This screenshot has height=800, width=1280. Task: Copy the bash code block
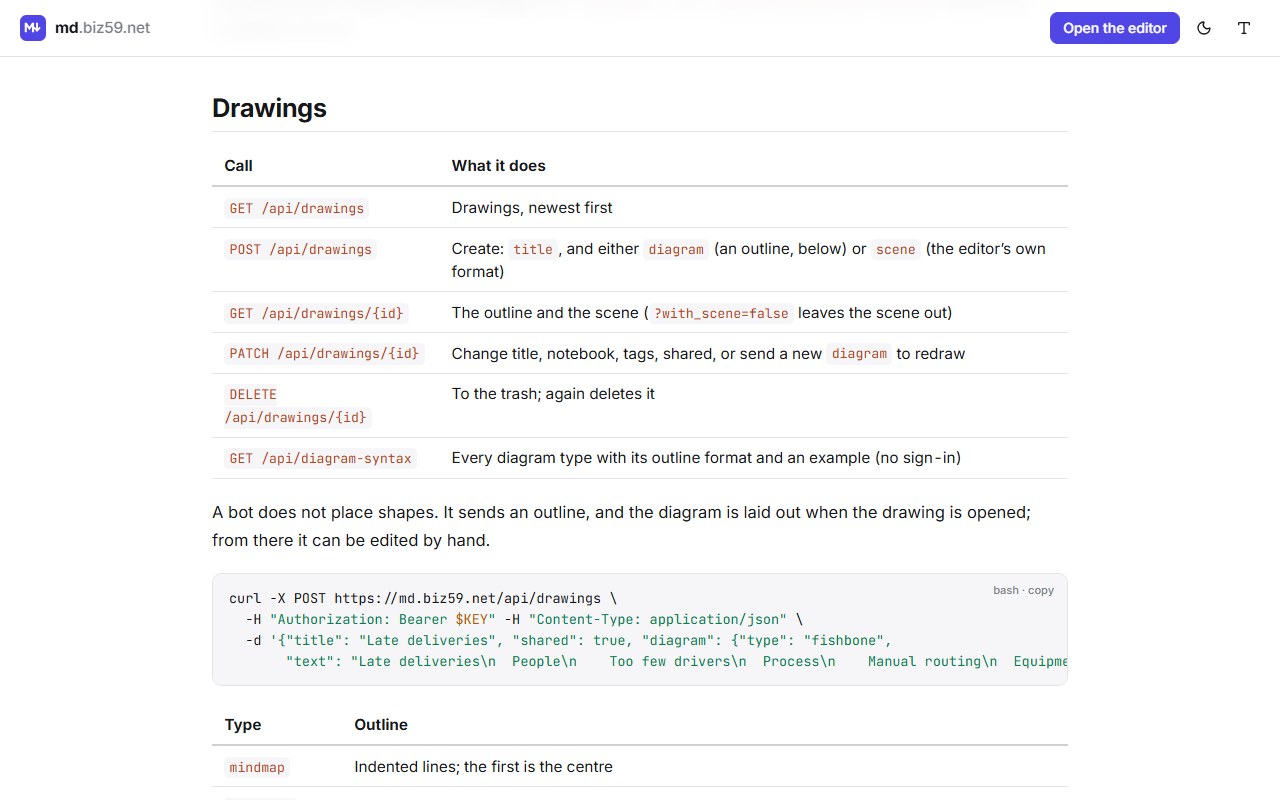click(x=1023, y=590)
